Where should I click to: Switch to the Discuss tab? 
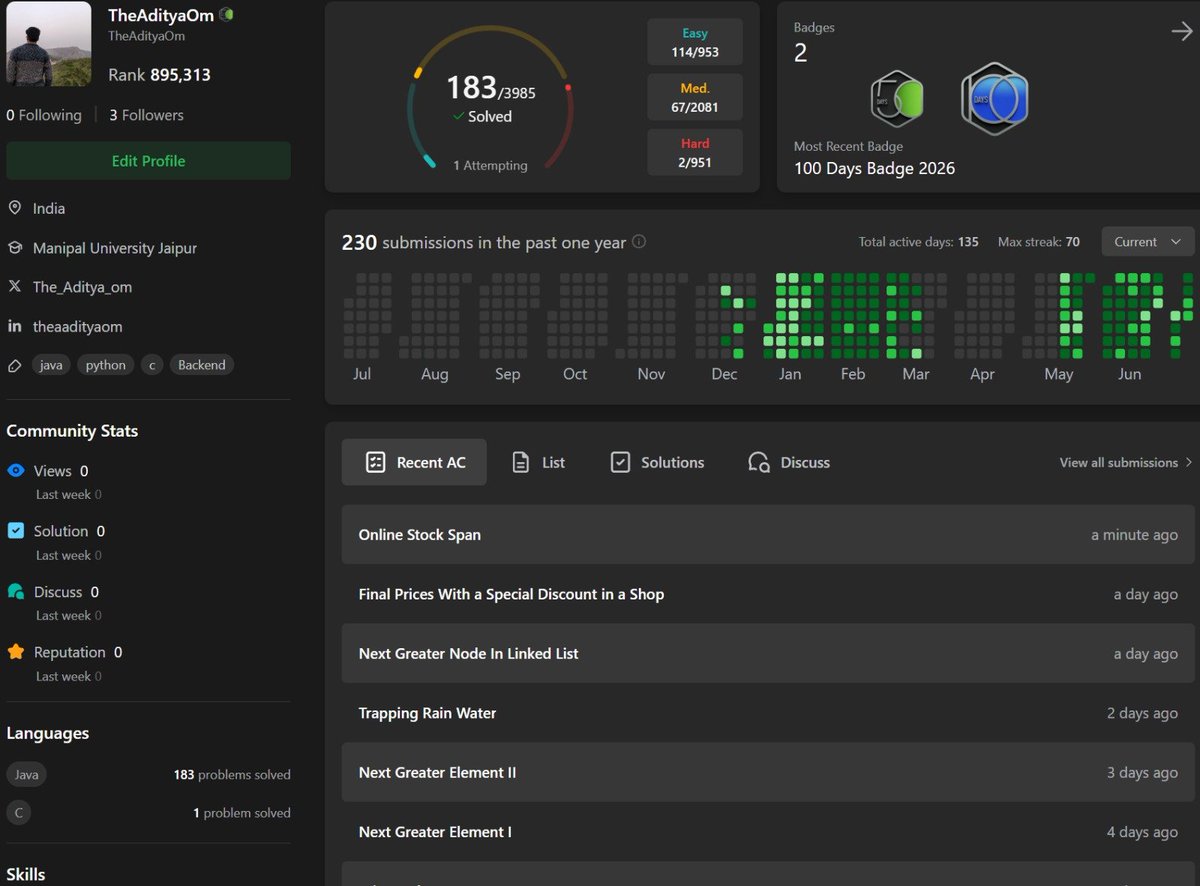(789, 462)
